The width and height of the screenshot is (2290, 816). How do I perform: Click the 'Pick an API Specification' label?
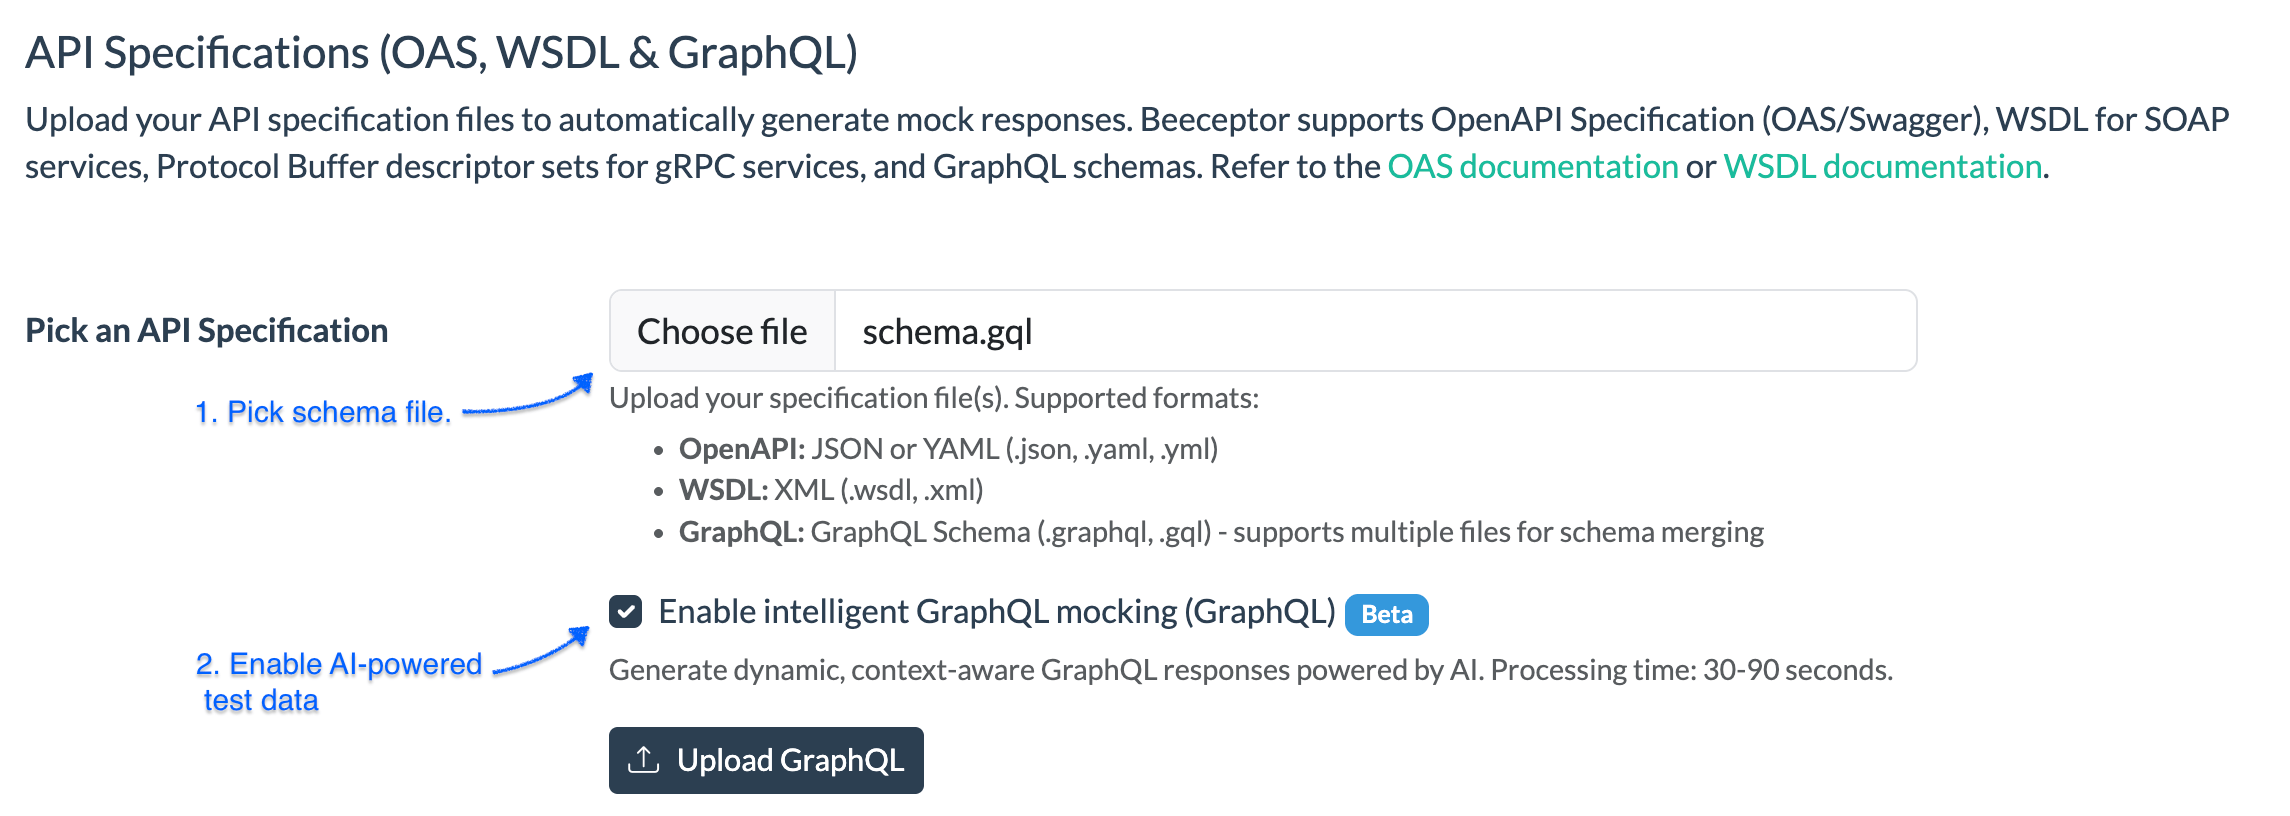(207, 331)
